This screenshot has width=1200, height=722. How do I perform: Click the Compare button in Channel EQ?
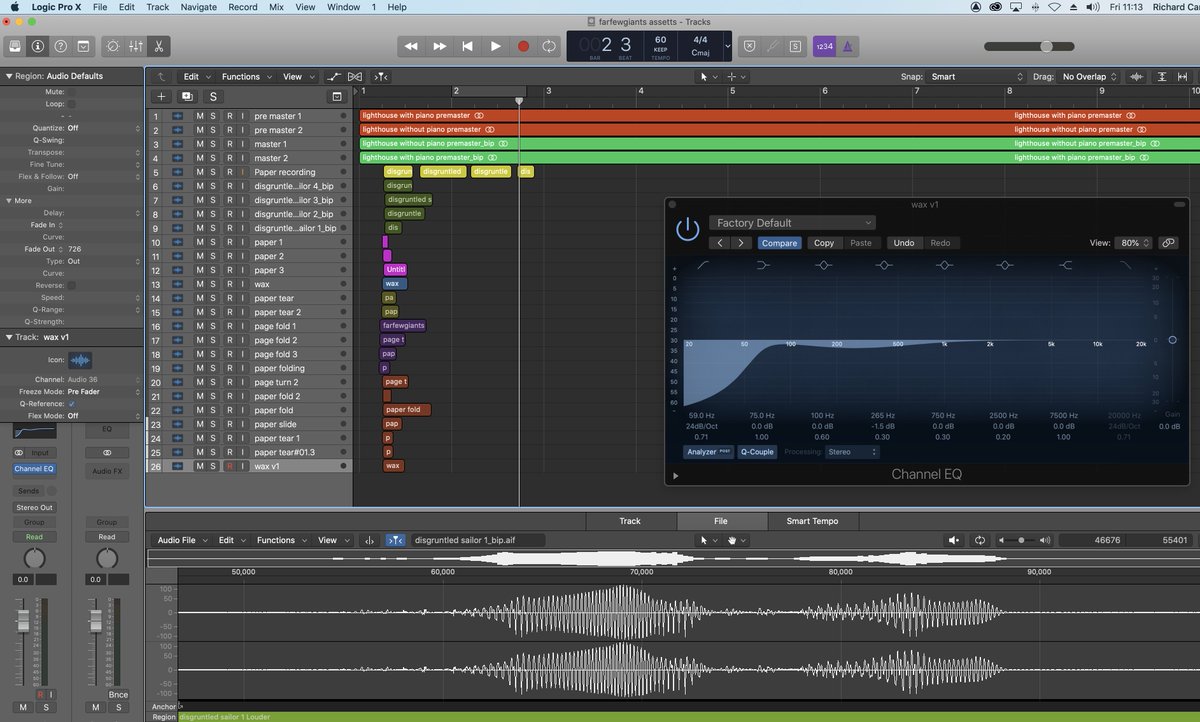779,243
